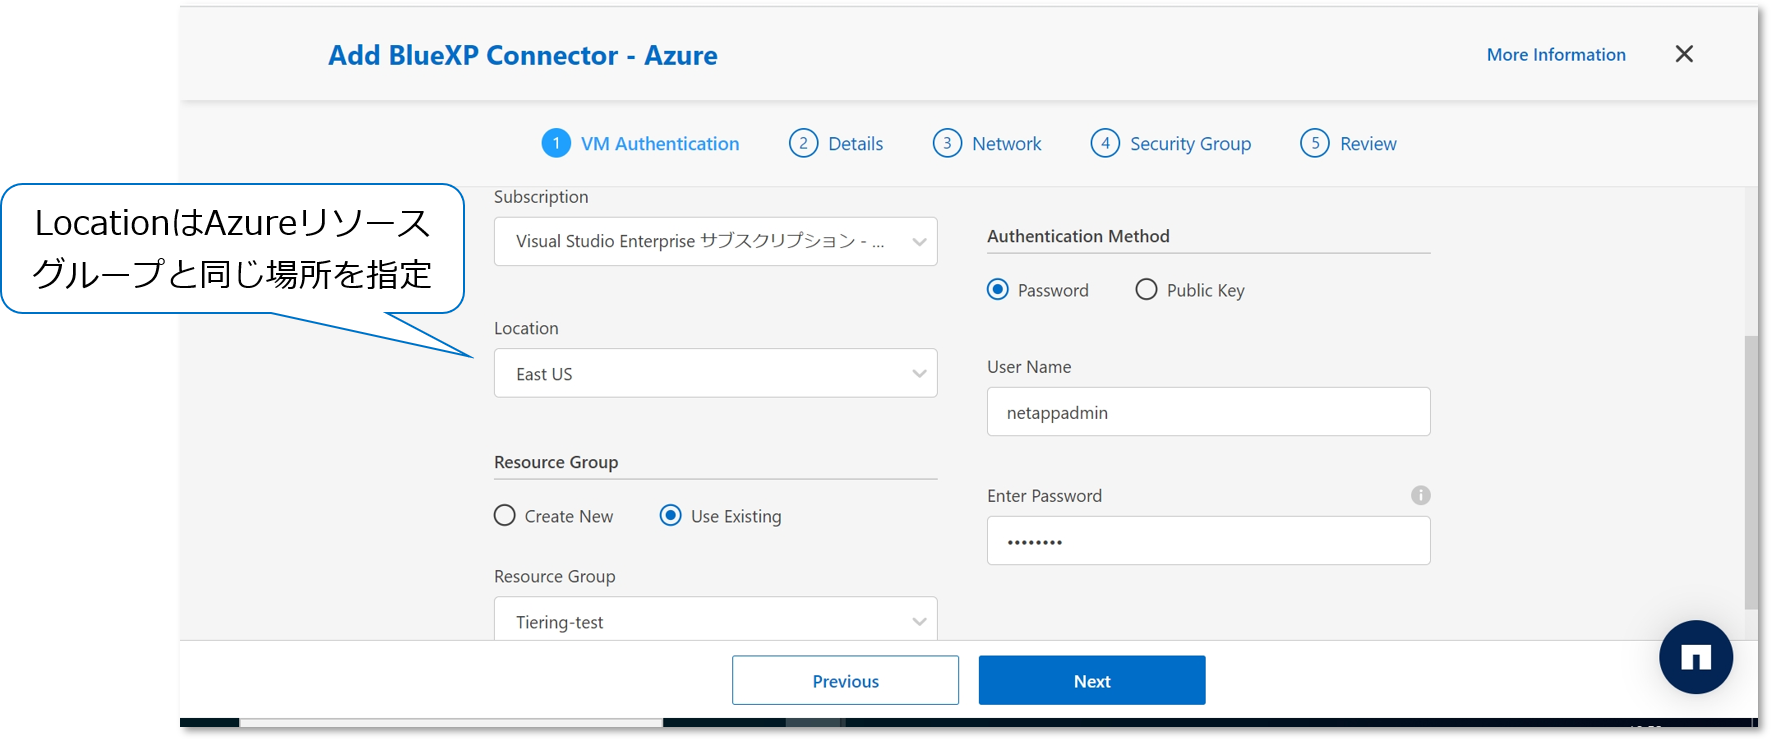Click step 4 circle icon
The height and width of the screenshot is (740, 1771).
click(1105, 143)
